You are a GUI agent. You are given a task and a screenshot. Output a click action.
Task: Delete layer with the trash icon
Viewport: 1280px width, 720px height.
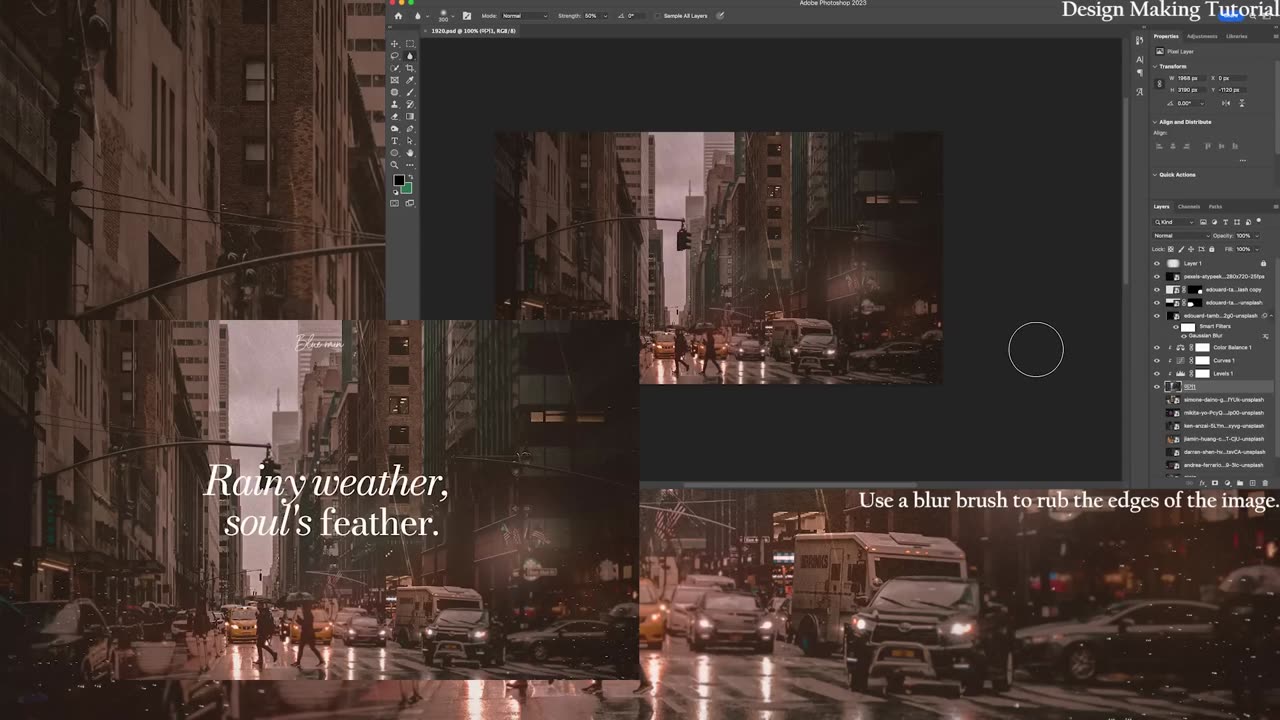1263,483
